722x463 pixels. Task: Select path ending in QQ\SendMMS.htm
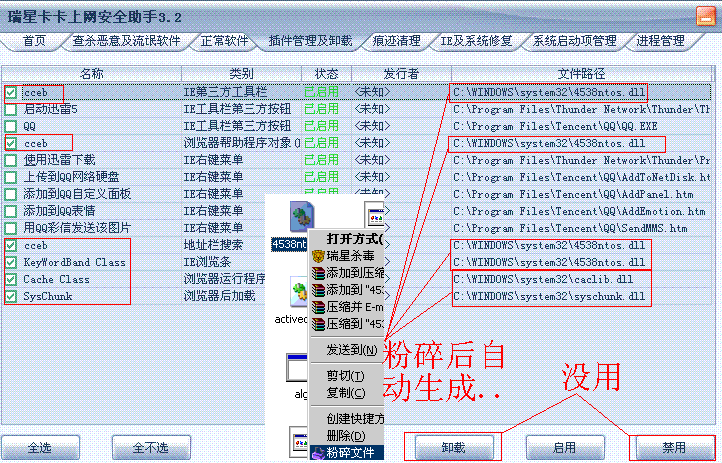pyautogui.click(x=570, y=228)
